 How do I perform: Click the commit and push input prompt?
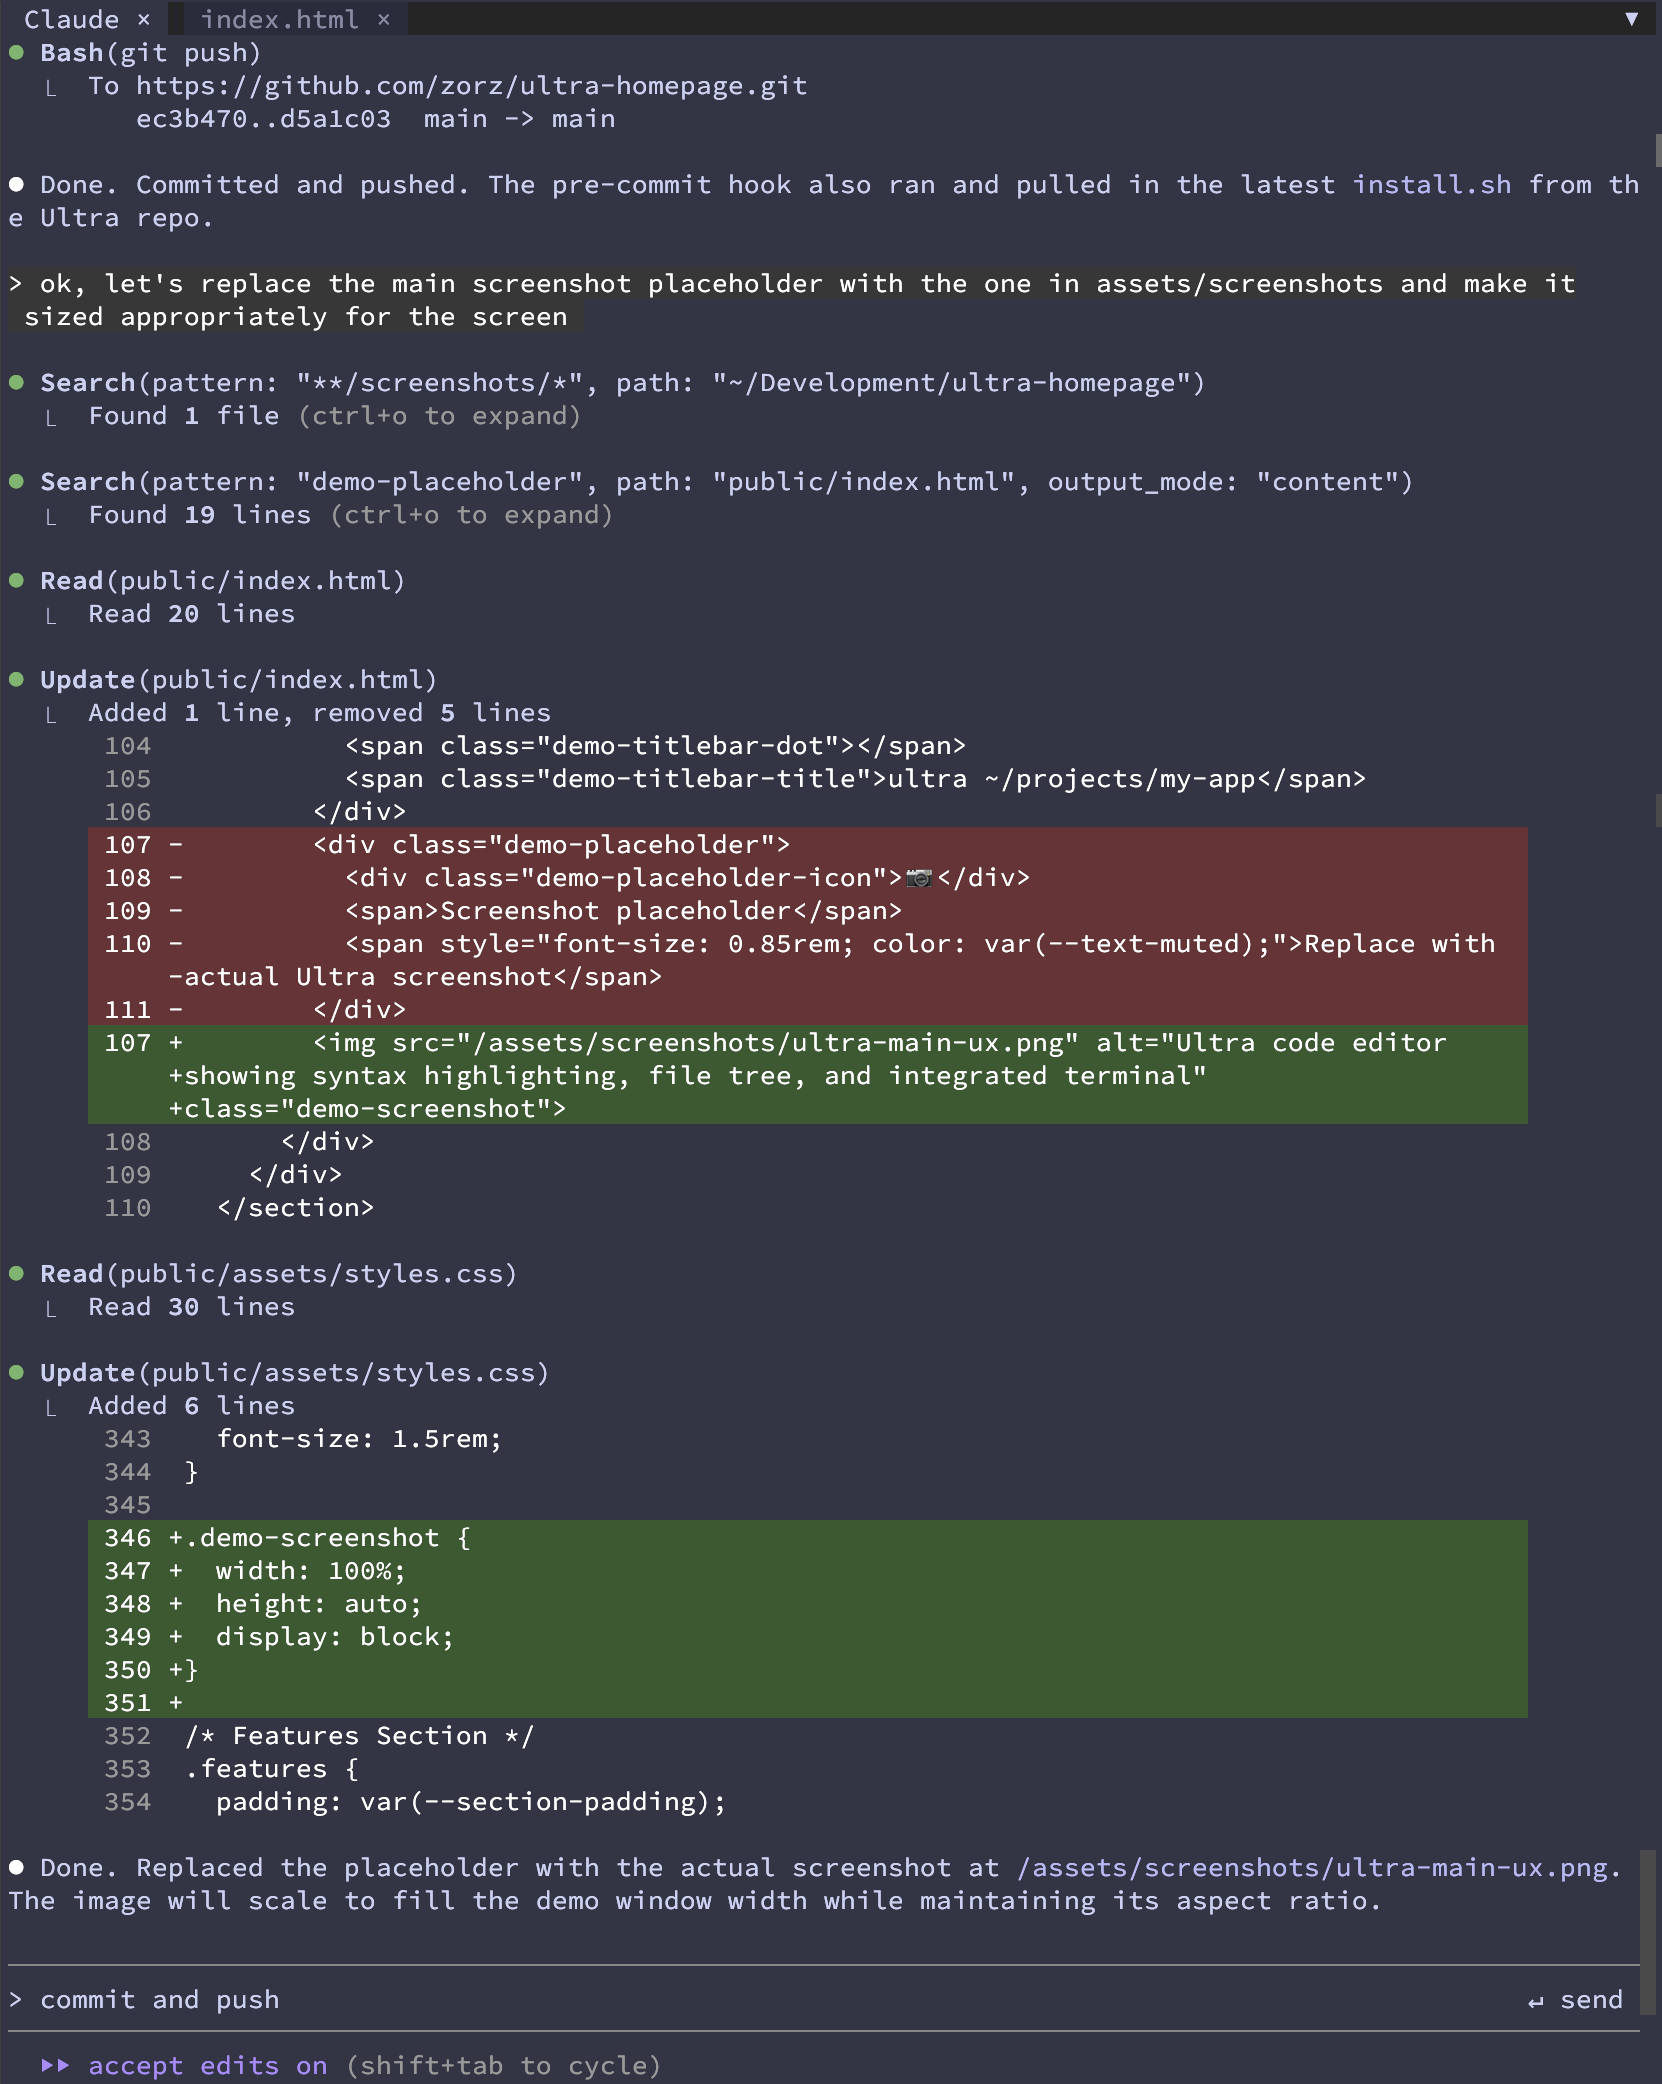coord(160,1999)
